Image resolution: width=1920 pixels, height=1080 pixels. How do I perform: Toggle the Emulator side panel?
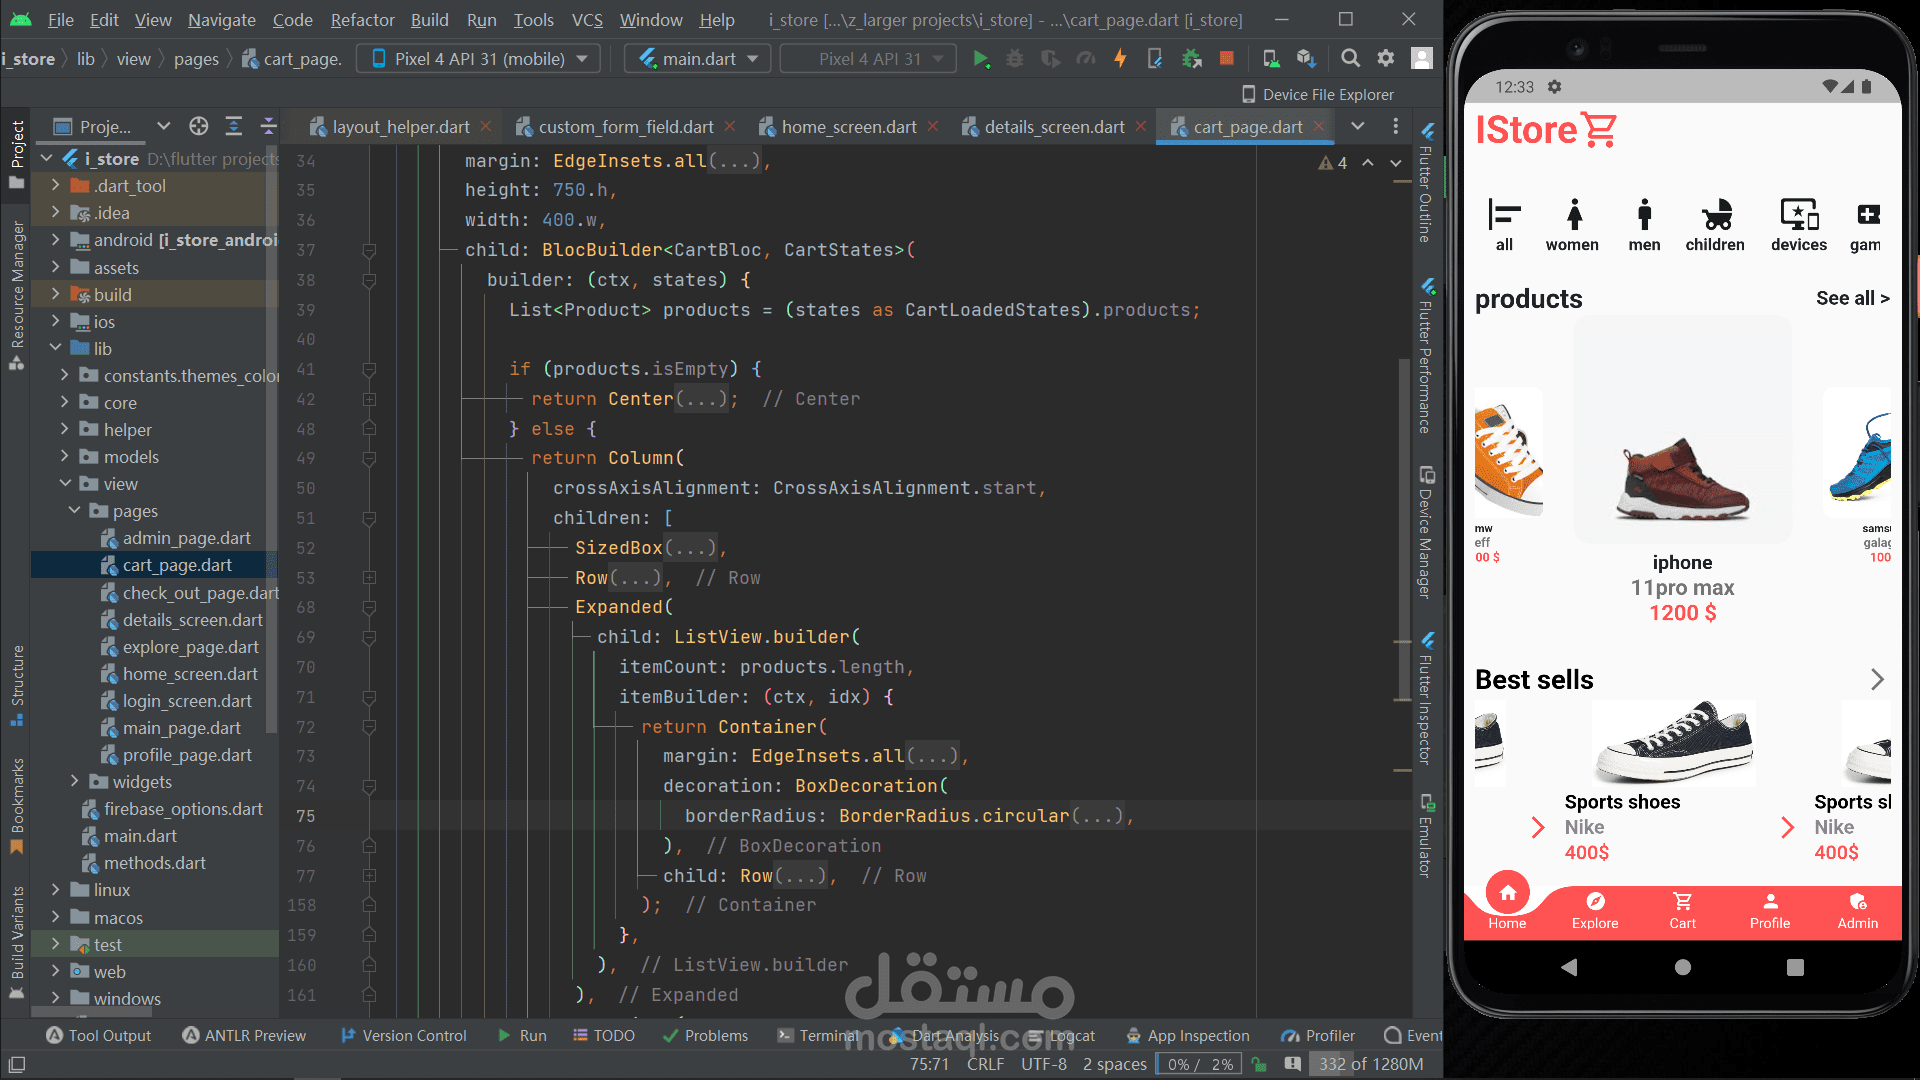point(1427,836)
